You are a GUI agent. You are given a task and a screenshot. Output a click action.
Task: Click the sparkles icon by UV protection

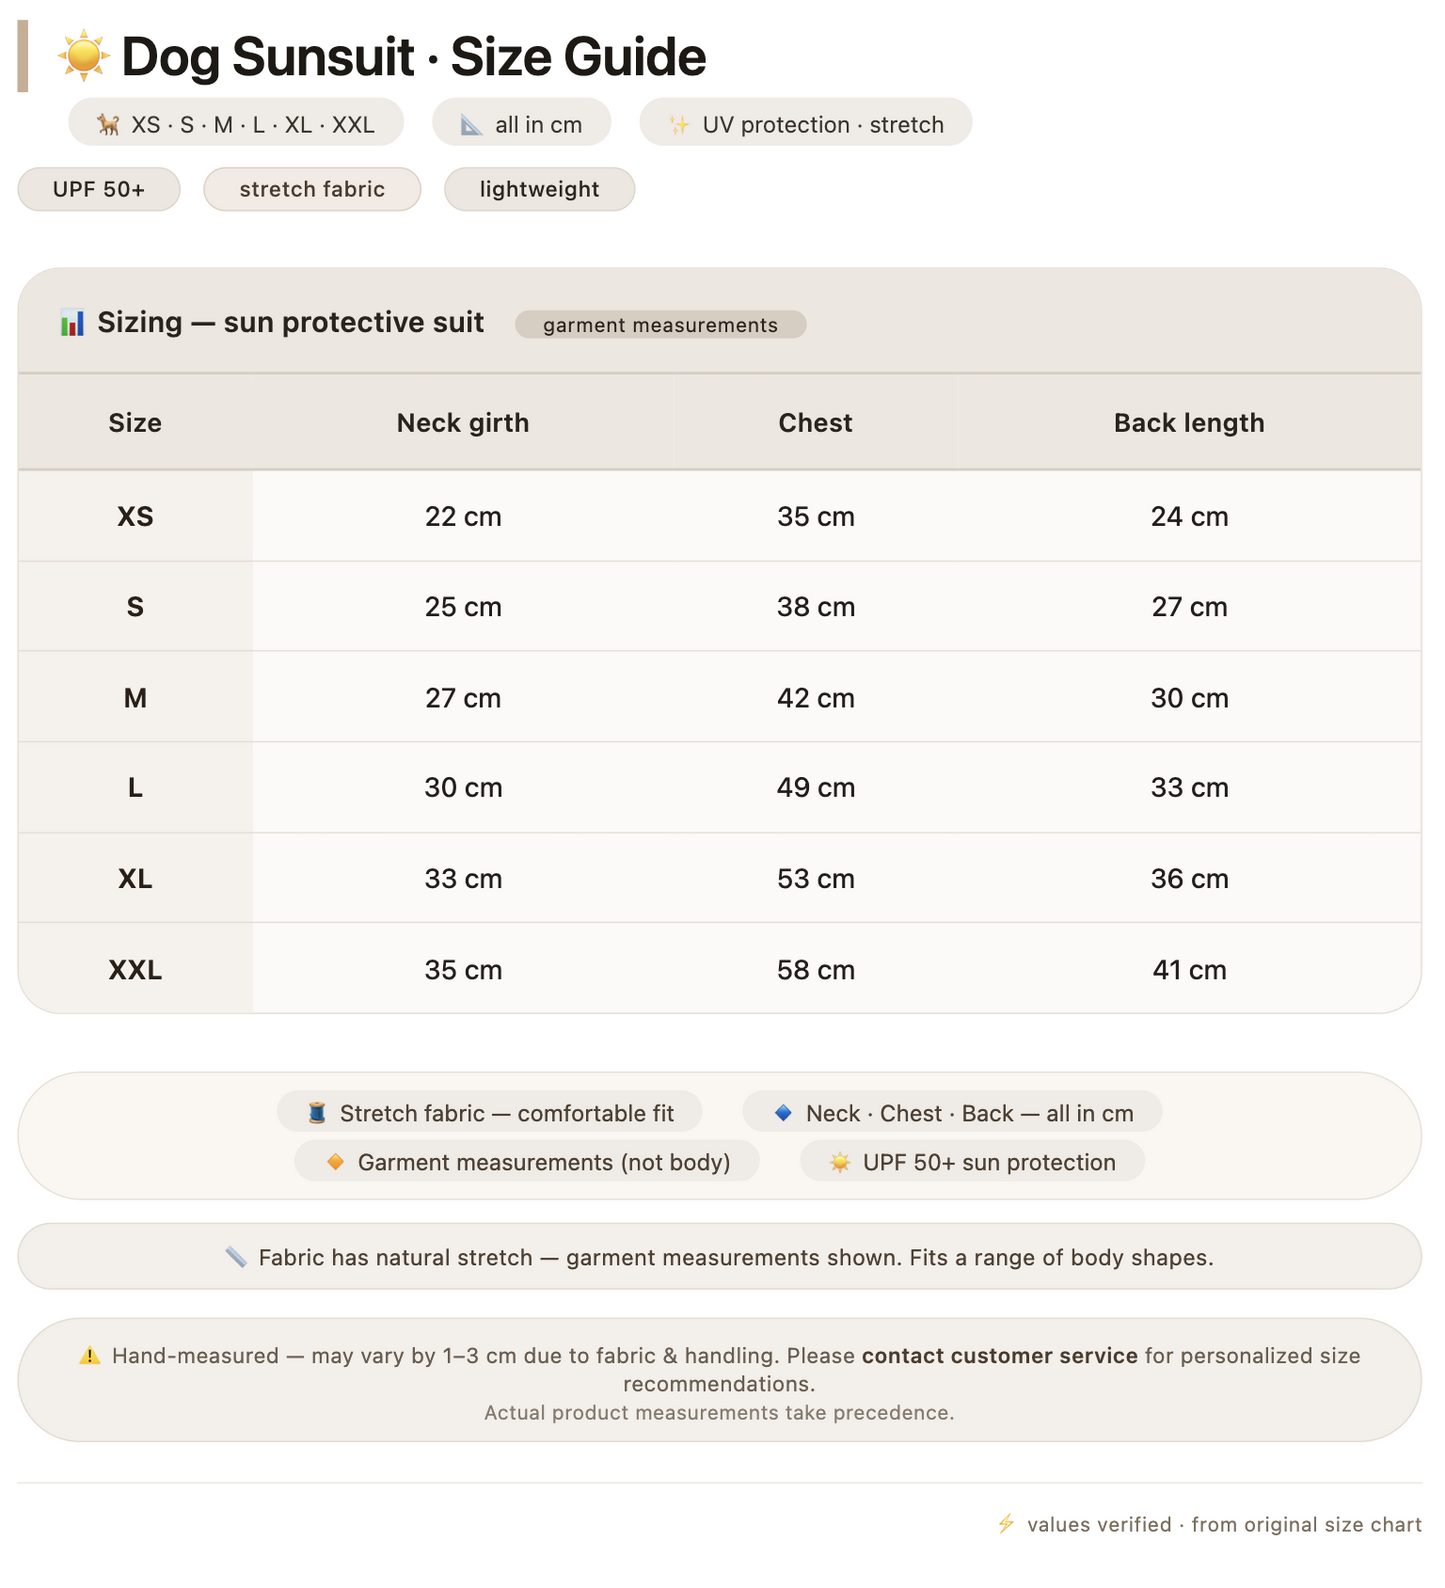click(x=679, y=125)
